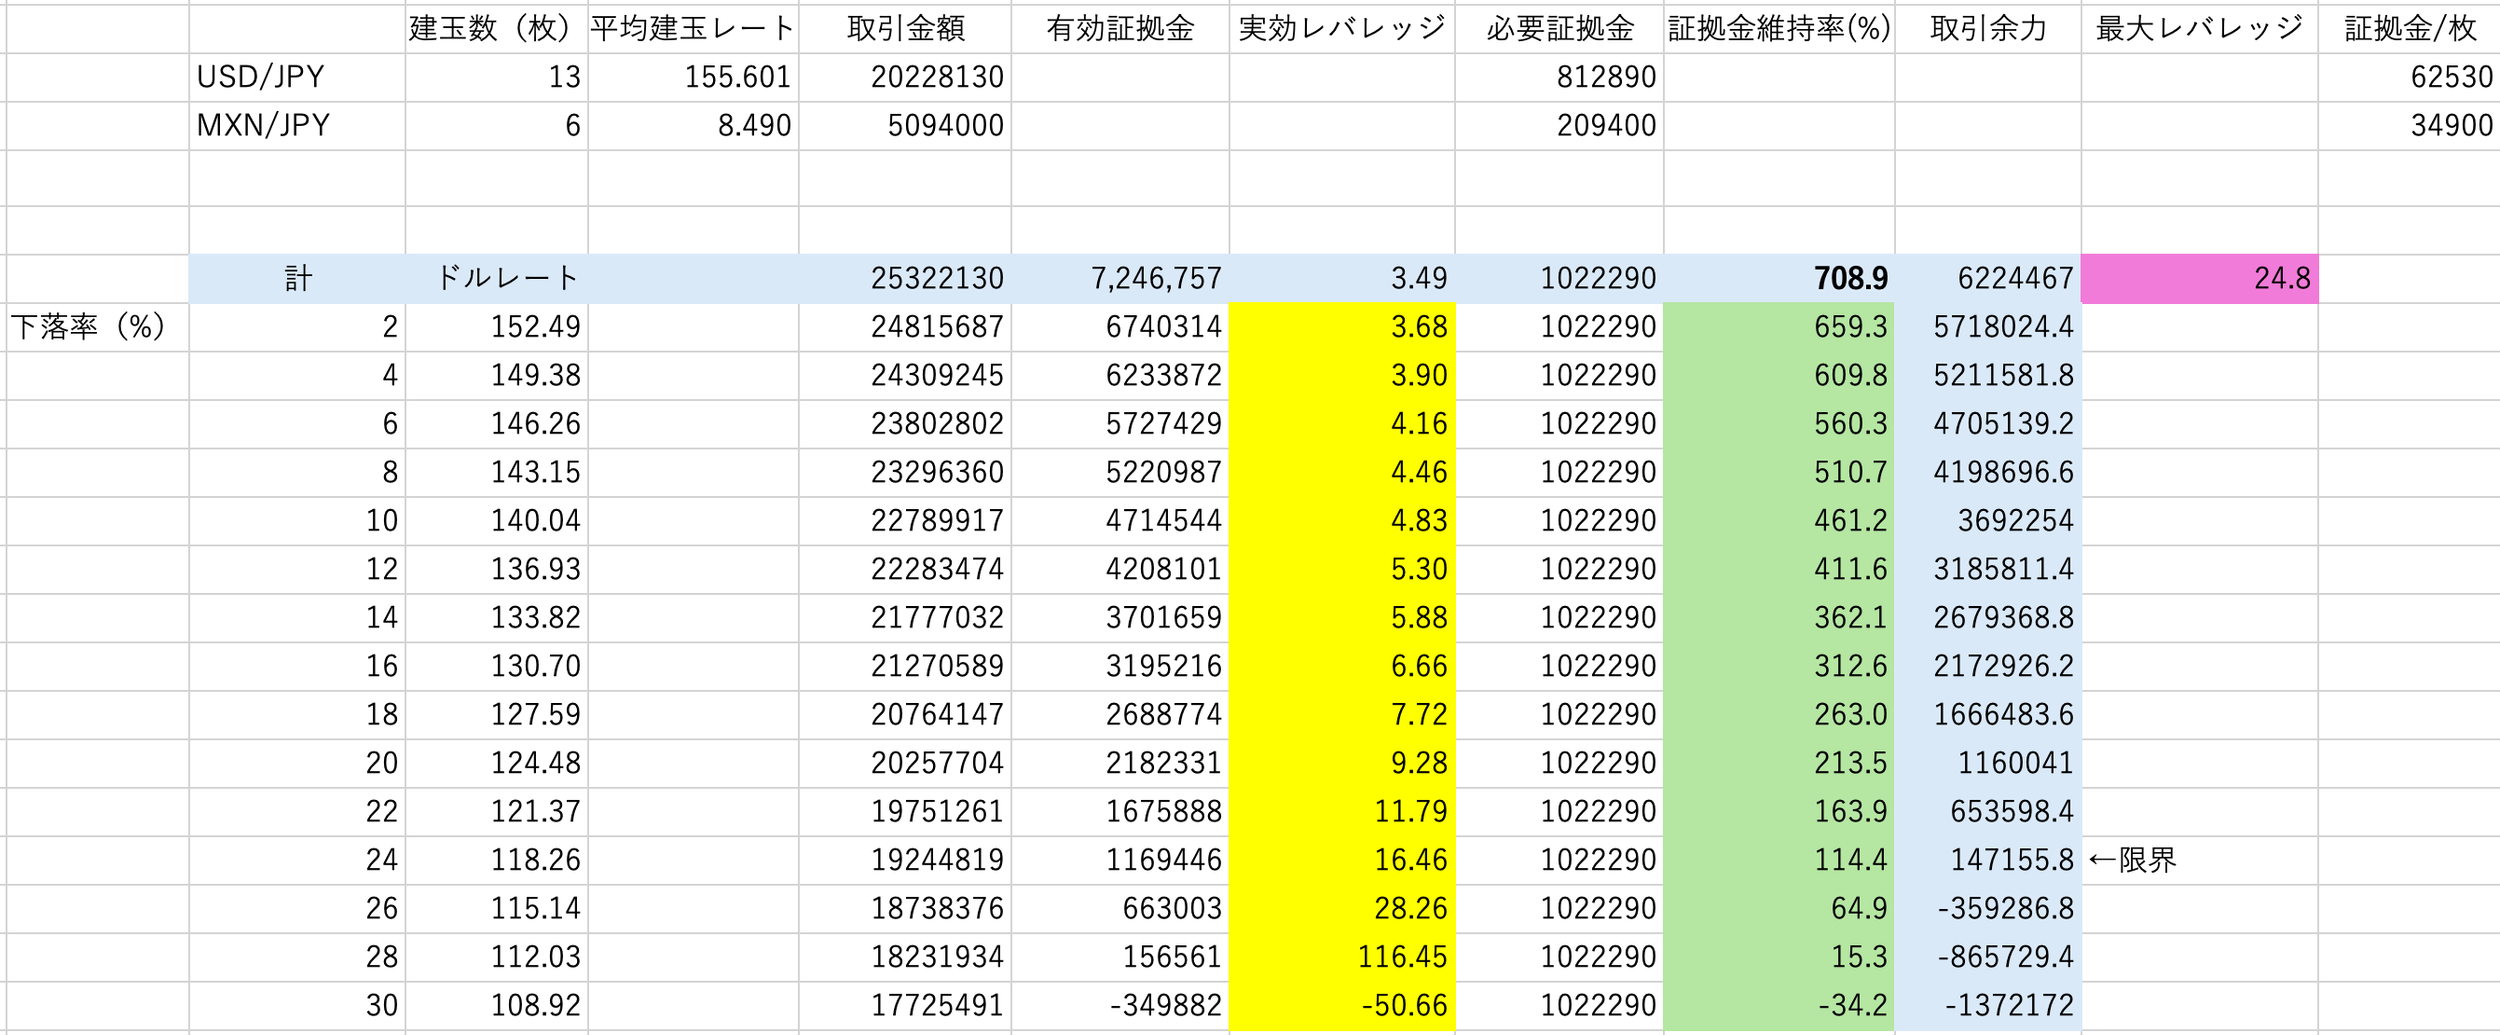Select green margin ratio 659.3
Viewport: 2500px width, 1035px height.
click(1779, 326)
